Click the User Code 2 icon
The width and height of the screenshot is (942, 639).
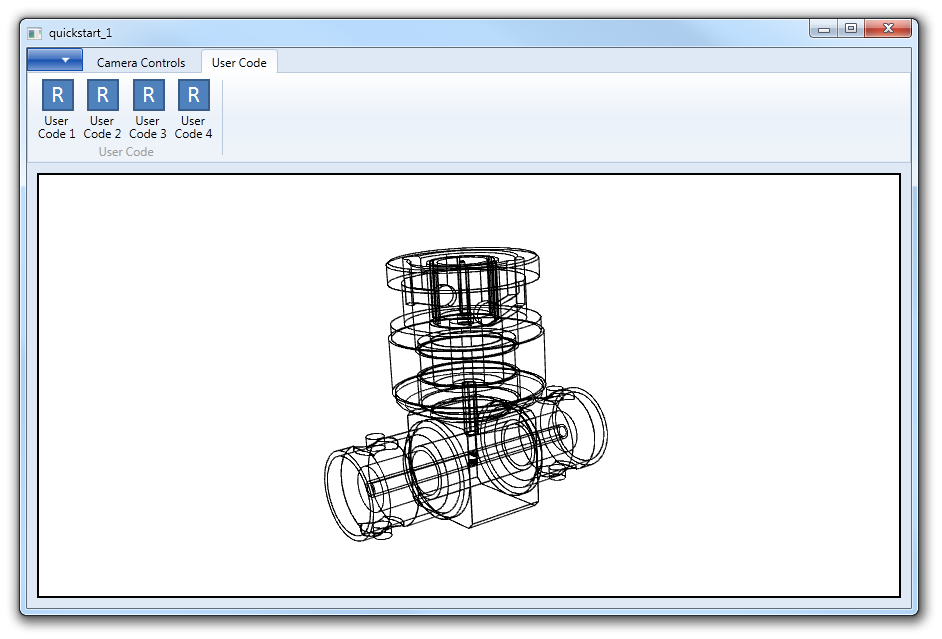[102, 110]
